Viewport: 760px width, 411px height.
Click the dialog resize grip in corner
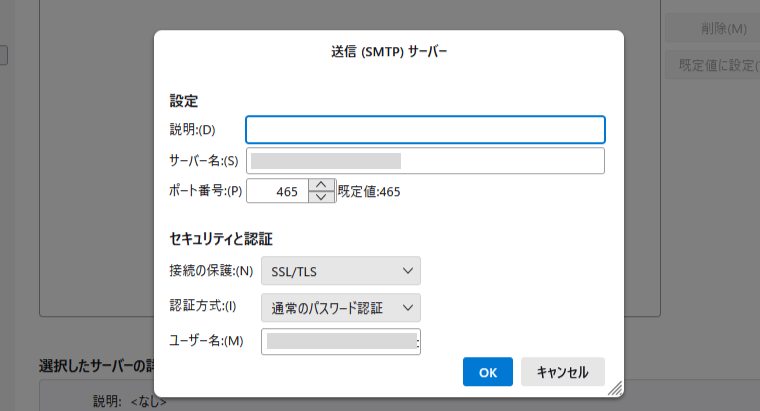pyautogui.click(x=615, y=387)
